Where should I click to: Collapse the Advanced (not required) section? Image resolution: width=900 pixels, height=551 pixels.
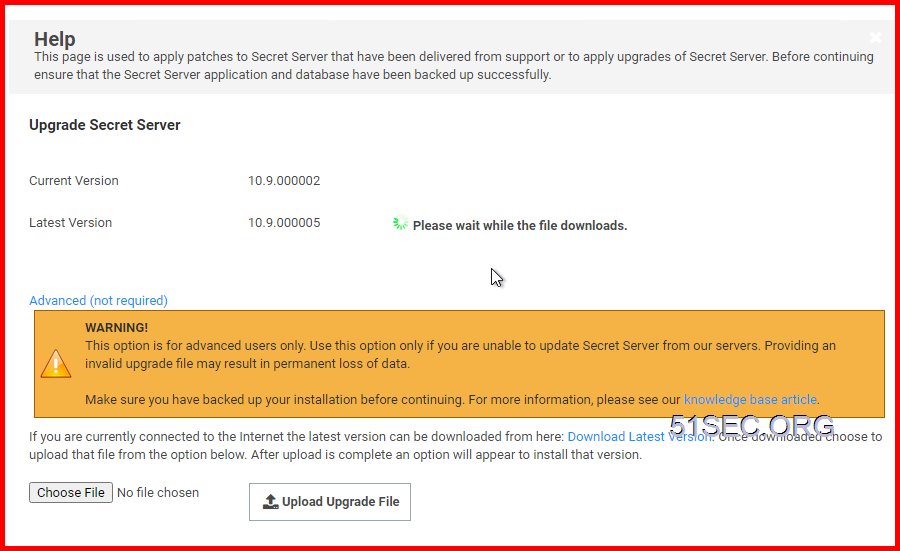pos(98,300)
